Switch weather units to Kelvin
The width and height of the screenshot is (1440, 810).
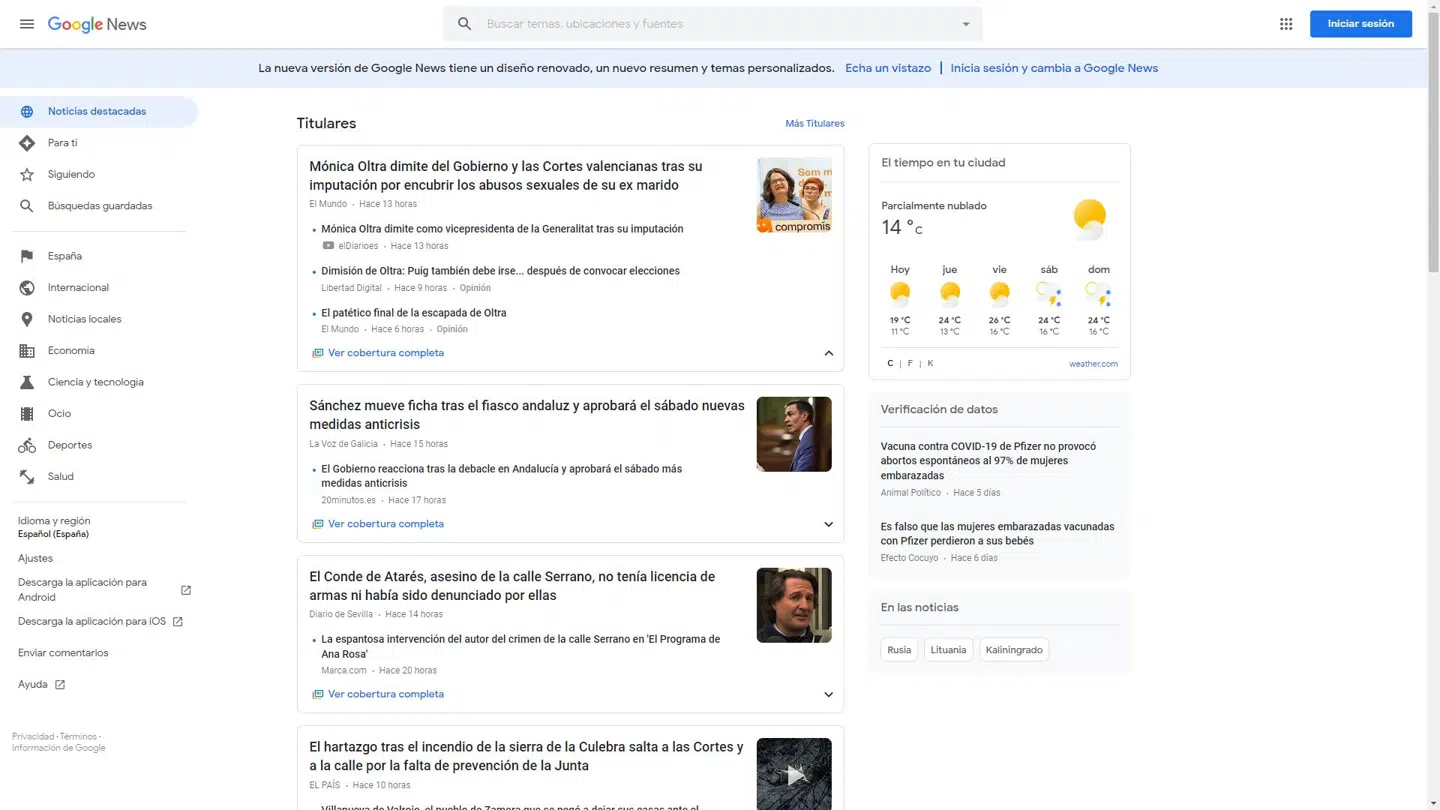pos(930,363)
